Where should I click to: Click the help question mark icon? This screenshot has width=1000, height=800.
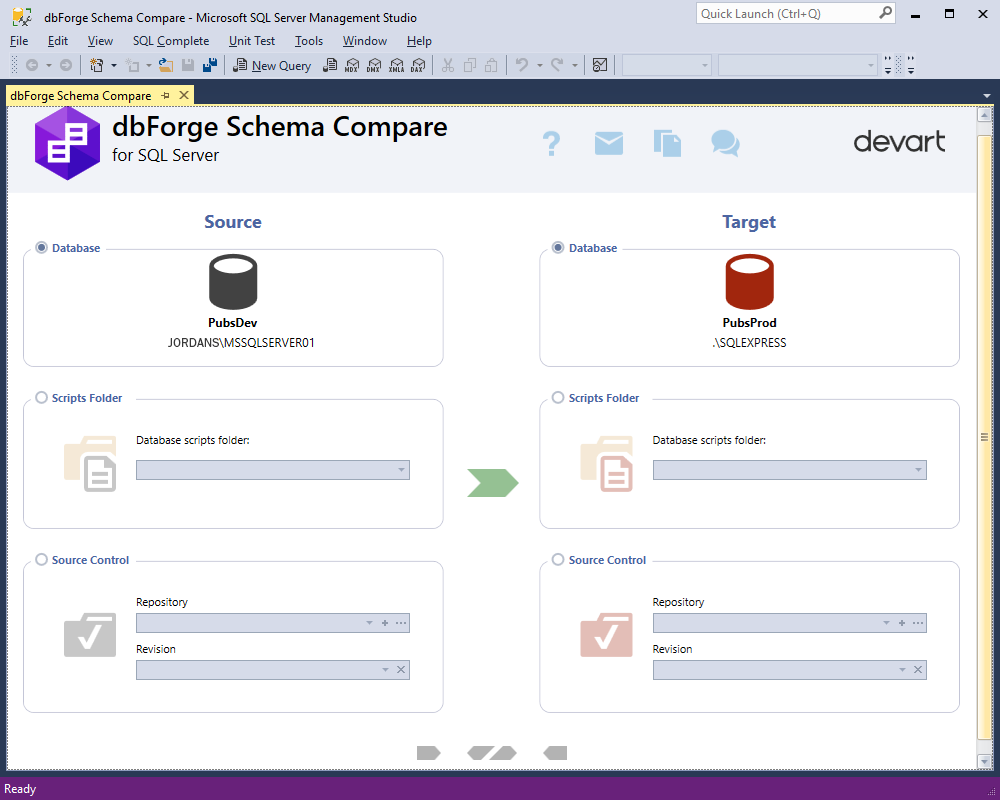pyautogui.click(x=551, y=144)
